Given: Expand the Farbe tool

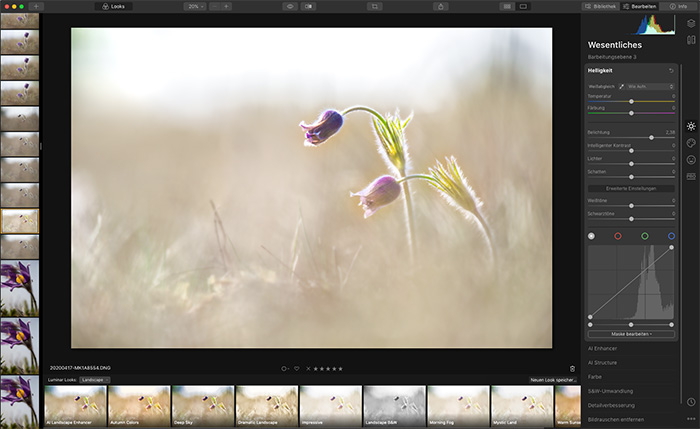Looking at the screenshot, I should click(x=595, y=377).
